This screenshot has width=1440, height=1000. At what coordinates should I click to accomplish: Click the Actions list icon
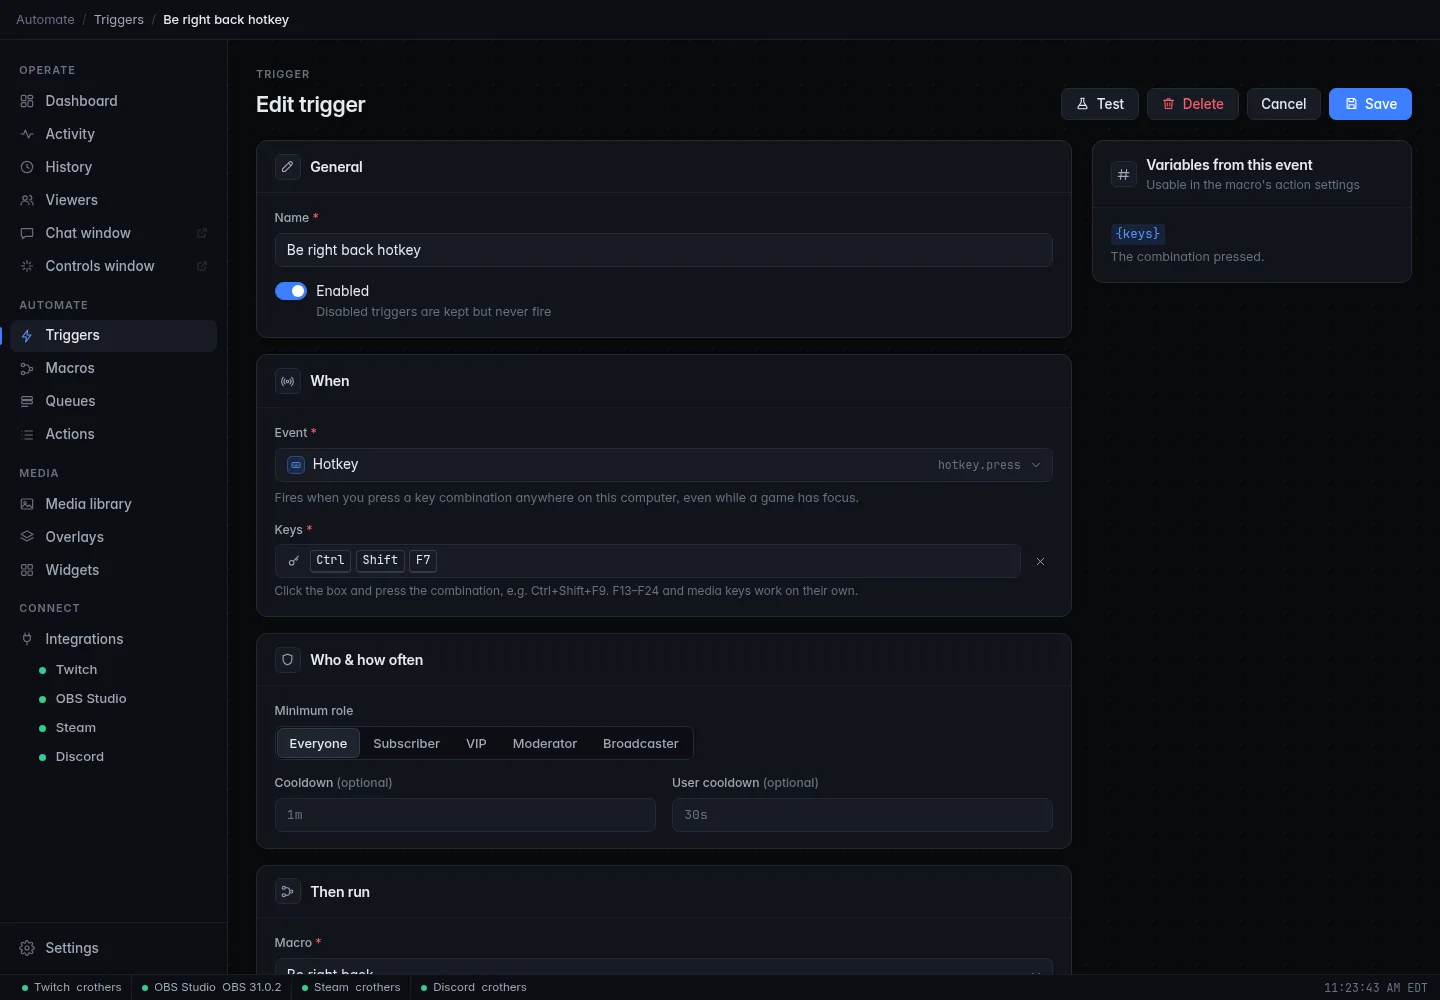27,435
